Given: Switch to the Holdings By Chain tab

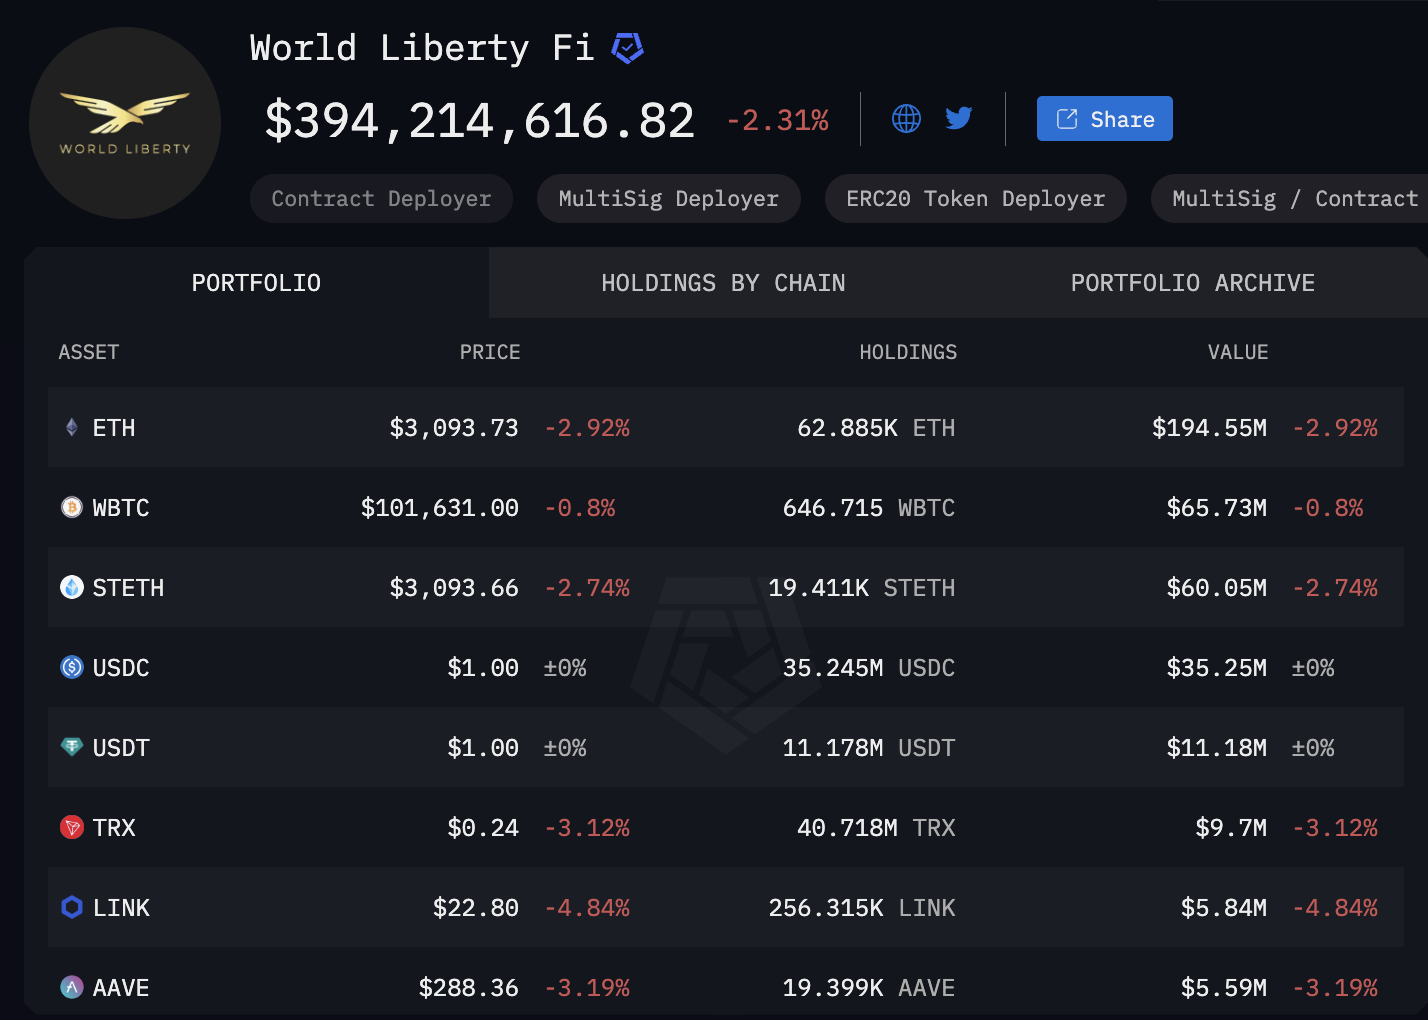Looking at the screenshot, I should (723, 283).
